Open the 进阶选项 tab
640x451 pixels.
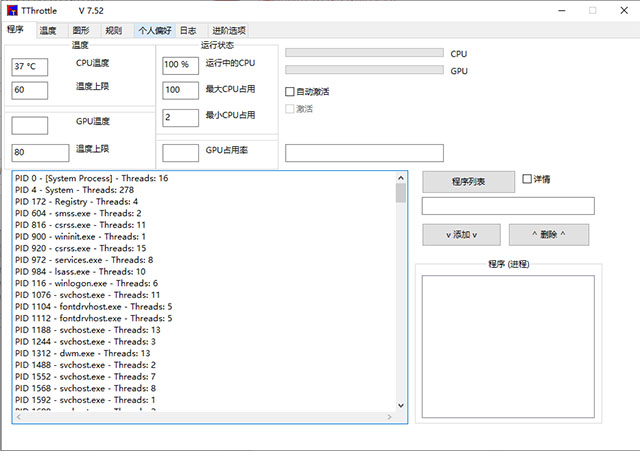click(x=229, y=31)
